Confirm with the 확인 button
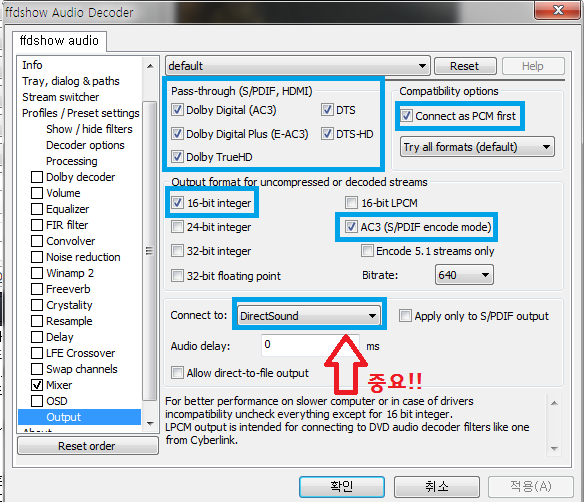 342,486
